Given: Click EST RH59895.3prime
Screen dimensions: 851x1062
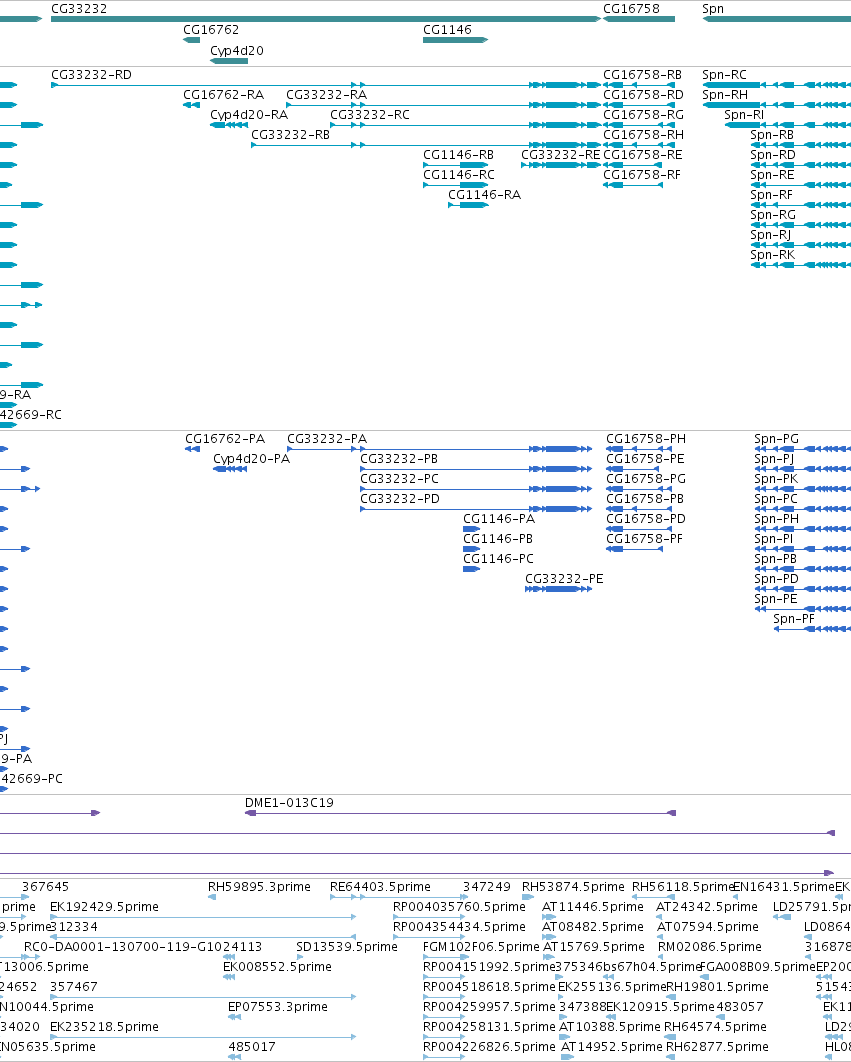Looking at the screenshot, I should pyautogui.click(x=260, y=887).
